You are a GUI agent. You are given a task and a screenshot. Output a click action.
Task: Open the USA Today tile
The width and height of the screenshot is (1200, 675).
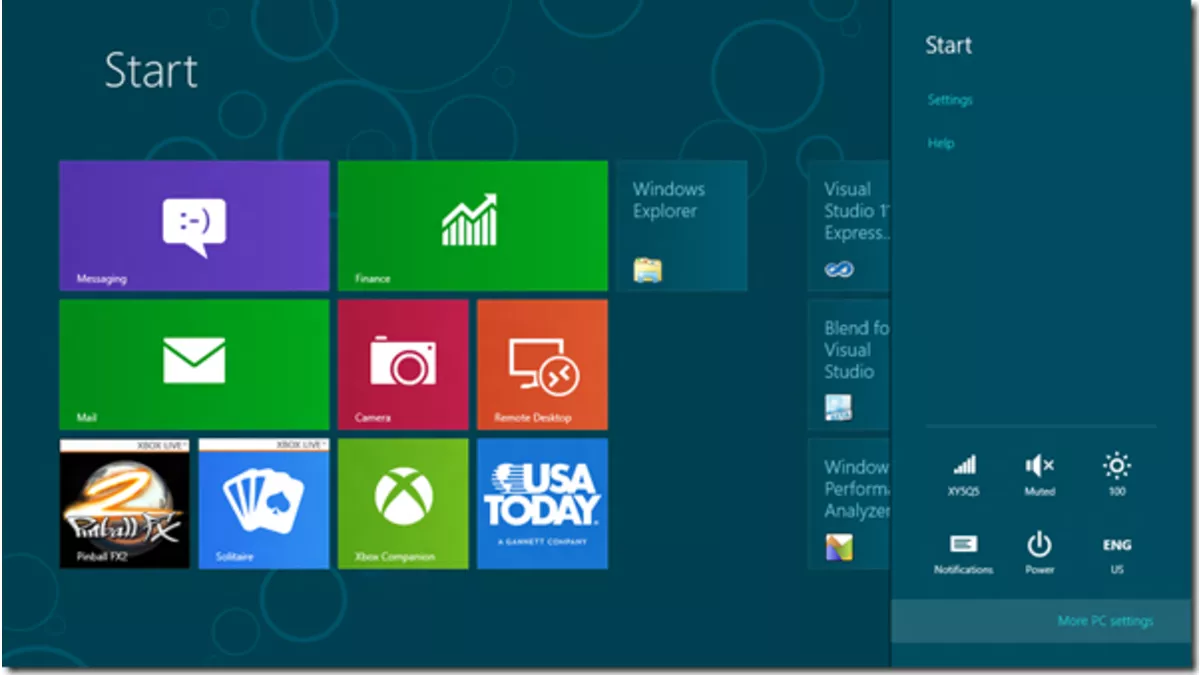pyautogui.click(x=542, y=503)
